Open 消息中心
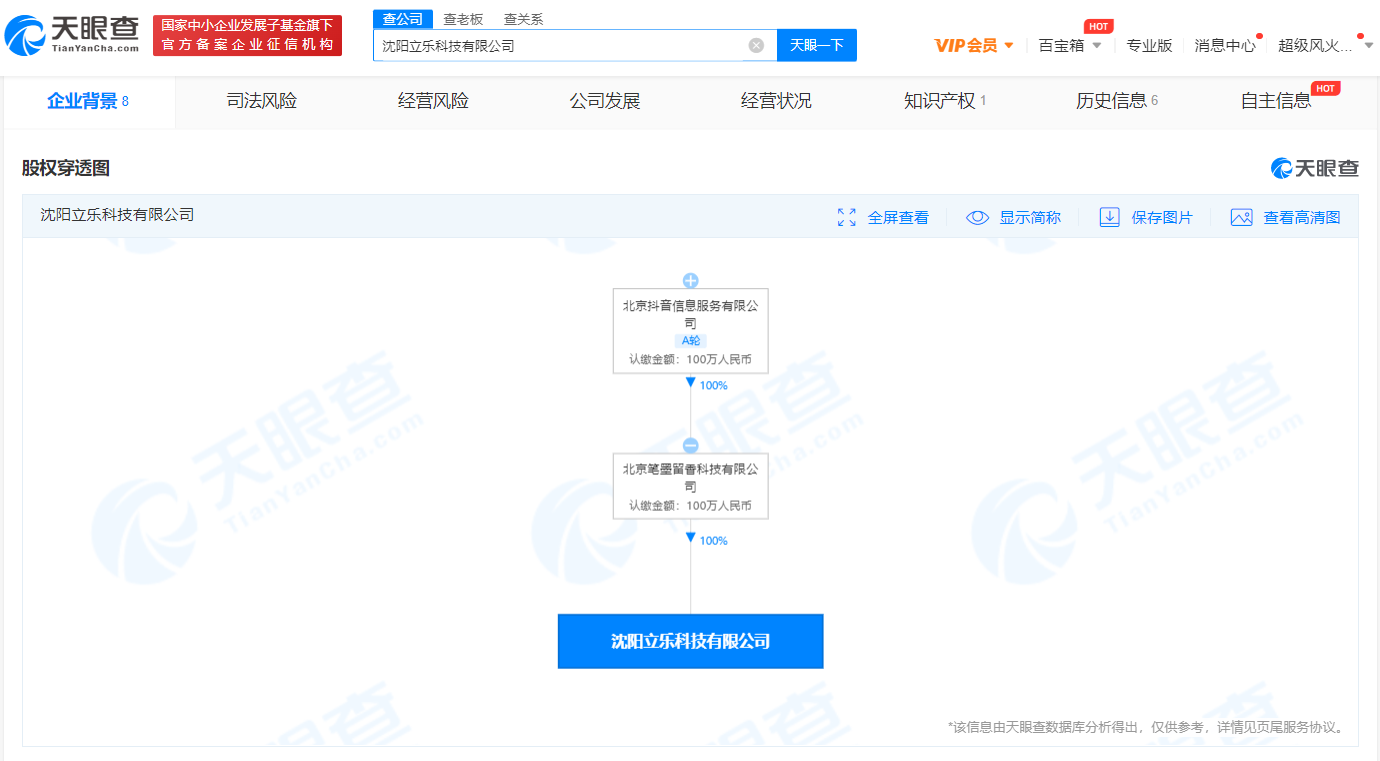 pos(1225,45)
